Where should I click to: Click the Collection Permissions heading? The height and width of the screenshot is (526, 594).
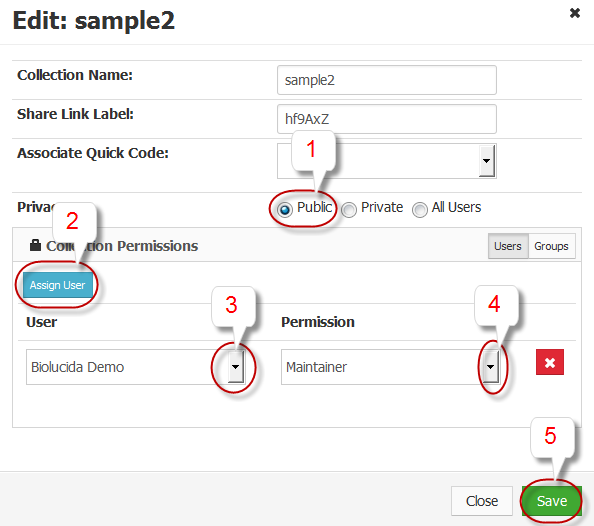[x=122, y=246]
